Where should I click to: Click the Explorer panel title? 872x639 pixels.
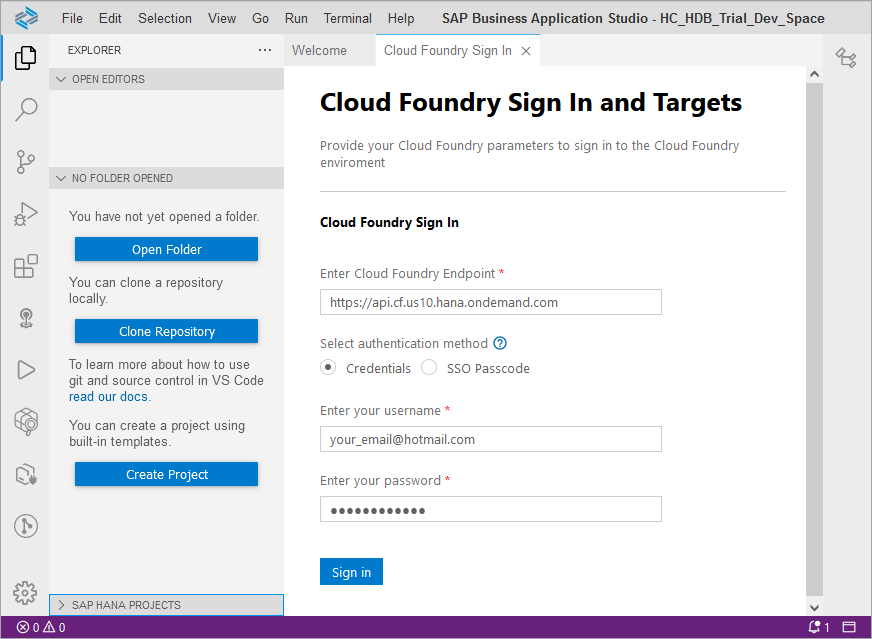point(95,50)
